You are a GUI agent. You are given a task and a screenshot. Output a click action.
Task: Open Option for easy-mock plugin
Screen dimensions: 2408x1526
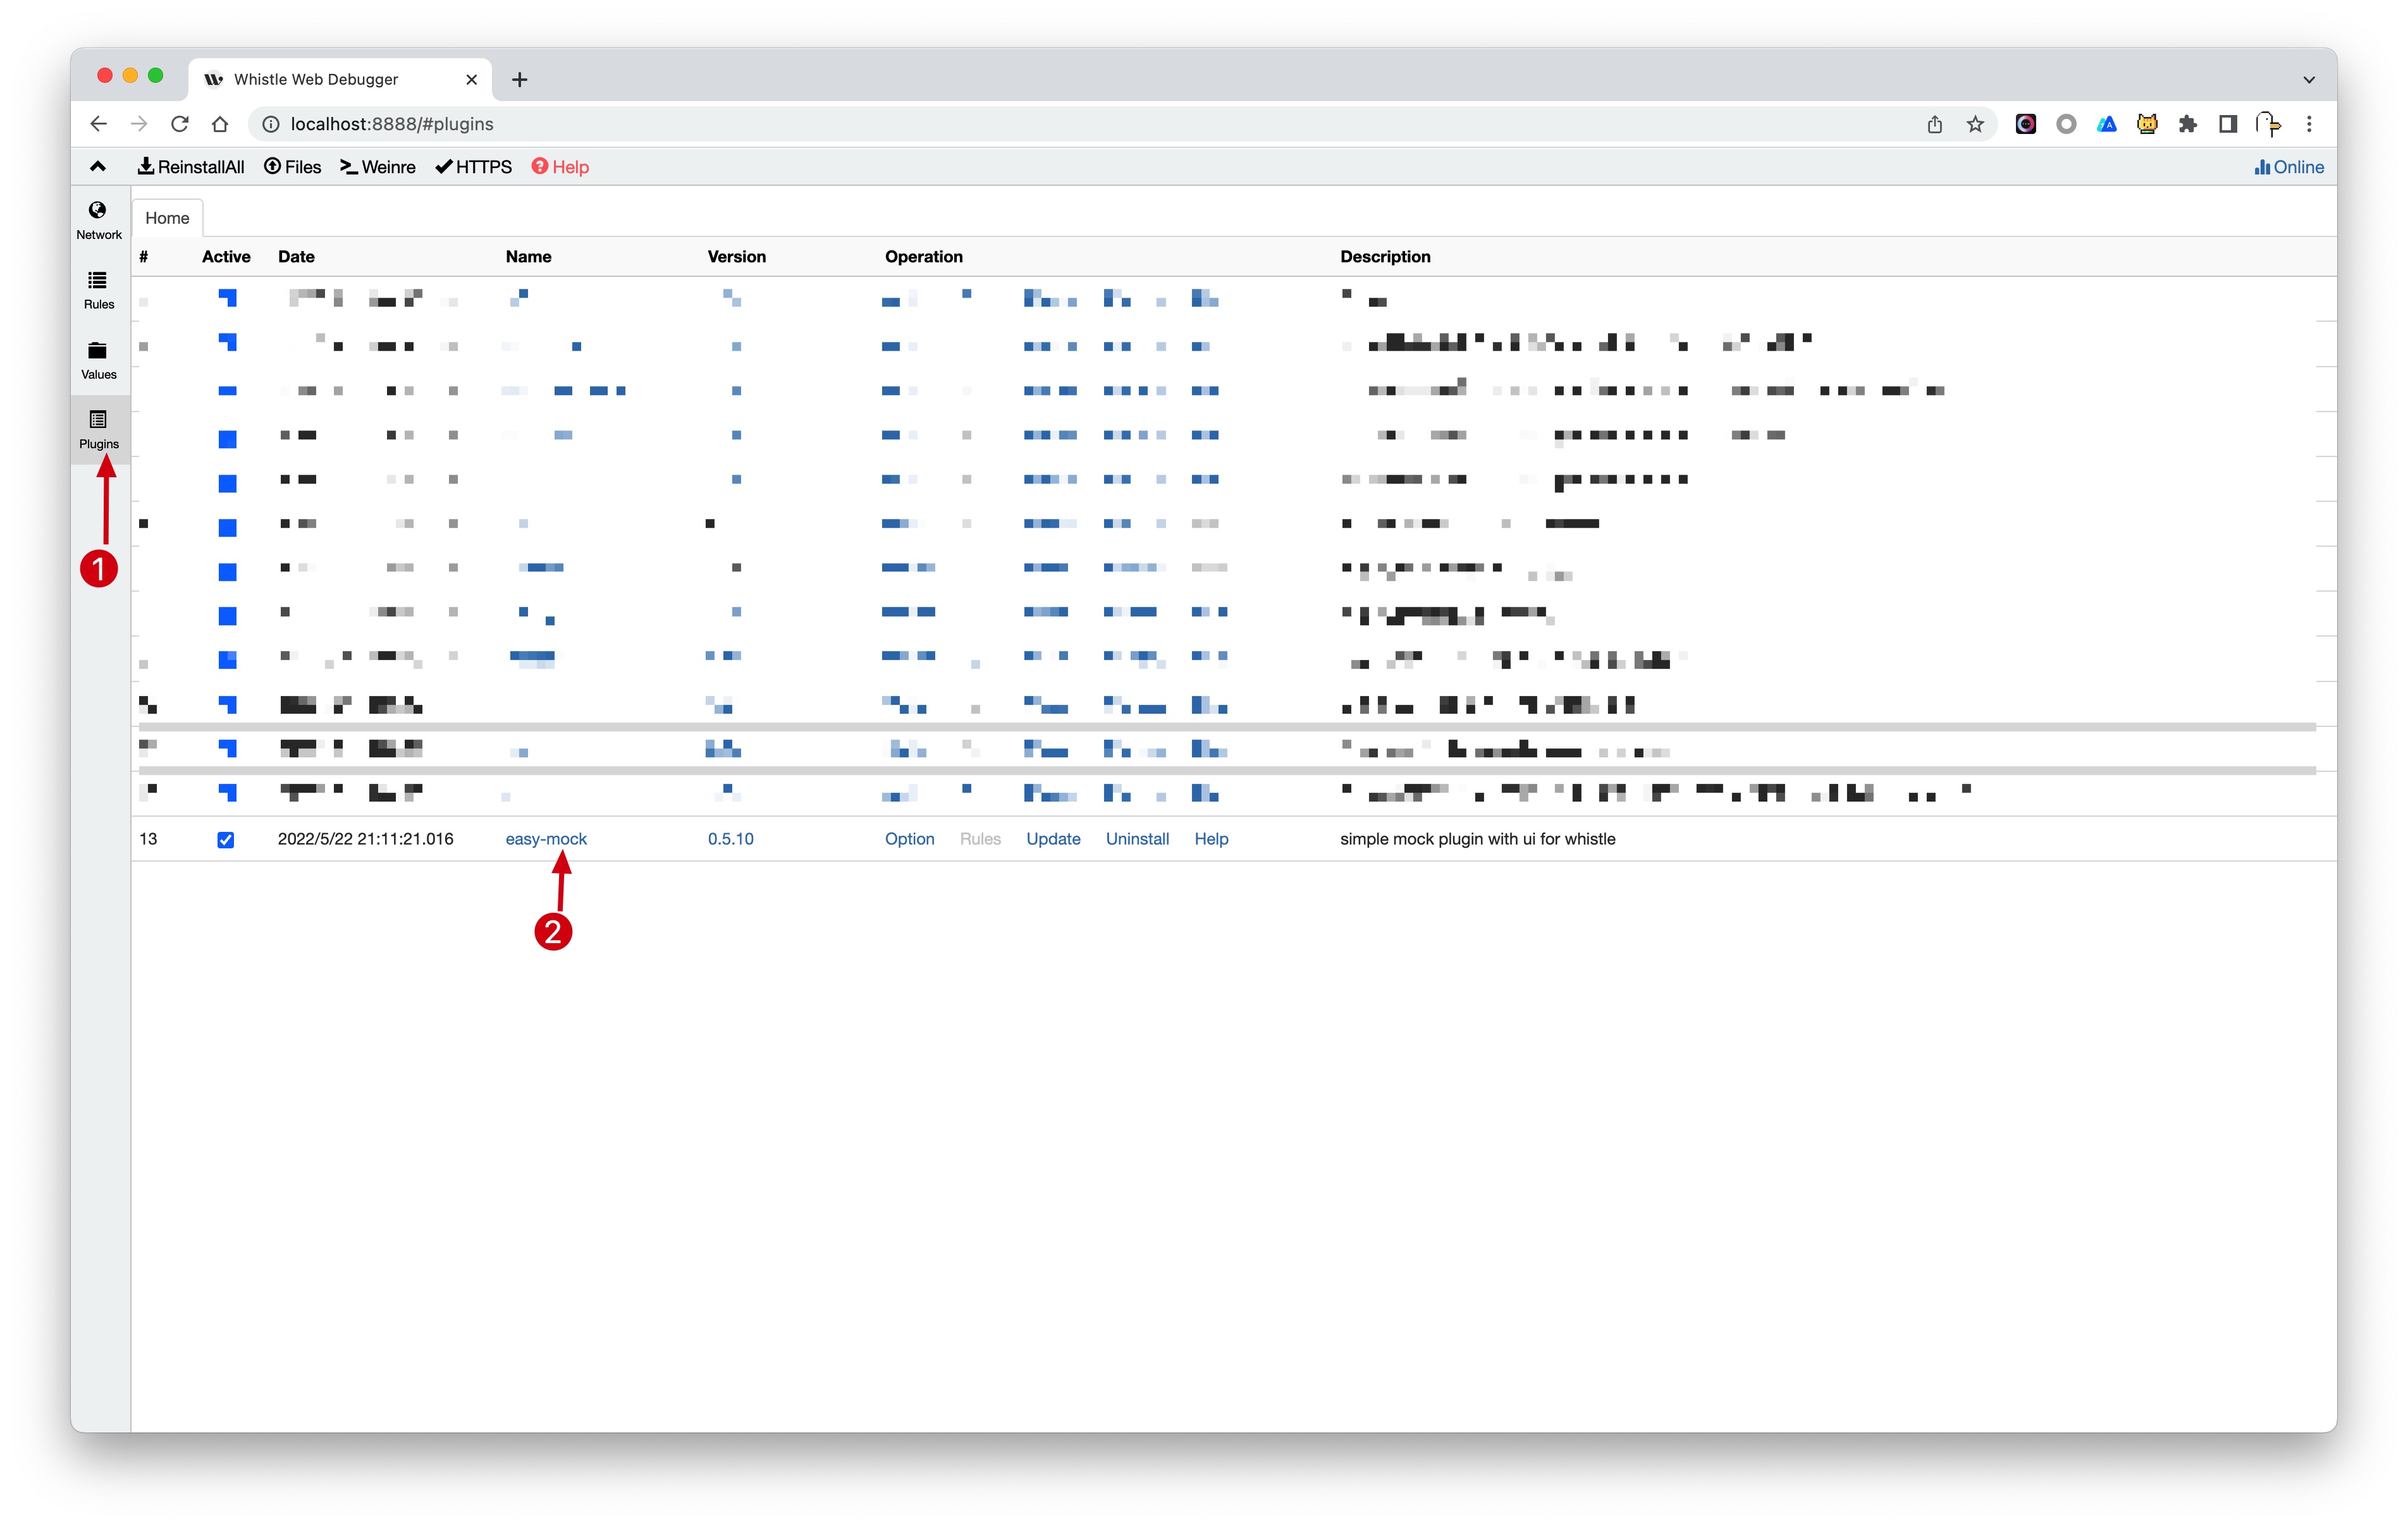click(x=909, y=839)
